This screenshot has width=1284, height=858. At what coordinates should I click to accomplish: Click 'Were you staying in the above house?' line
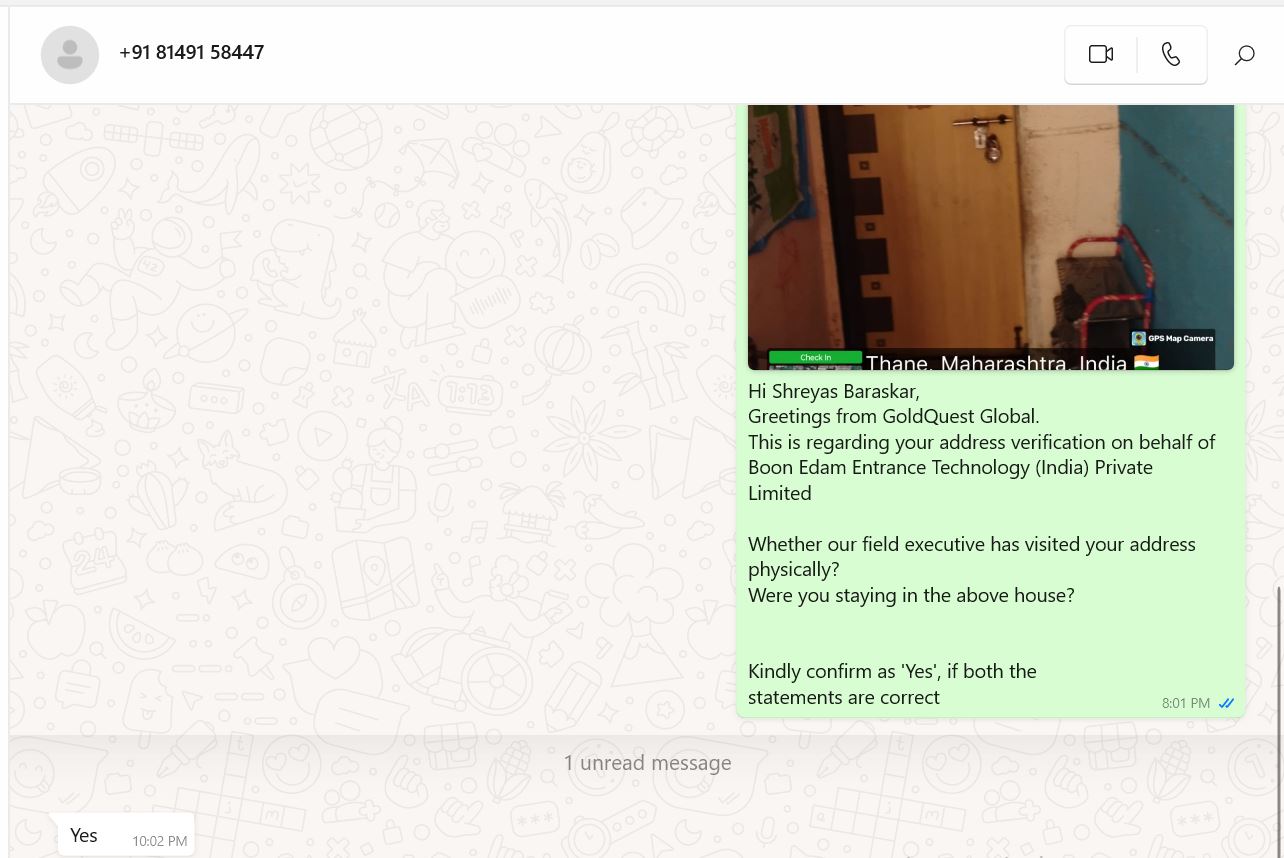coord(911,595)
